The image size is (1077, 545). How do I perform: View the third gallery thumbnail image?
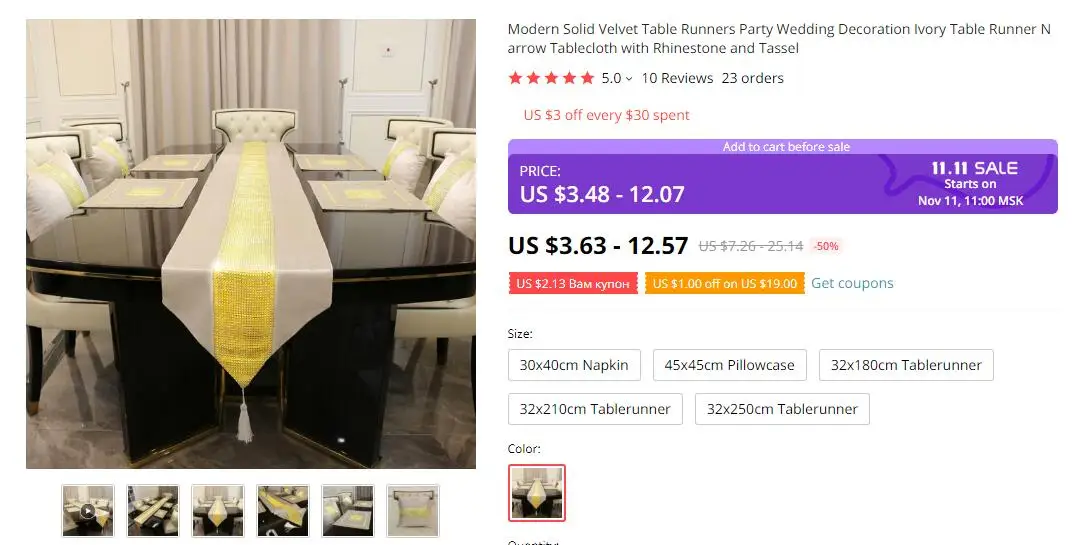click(x=218, y=511)
